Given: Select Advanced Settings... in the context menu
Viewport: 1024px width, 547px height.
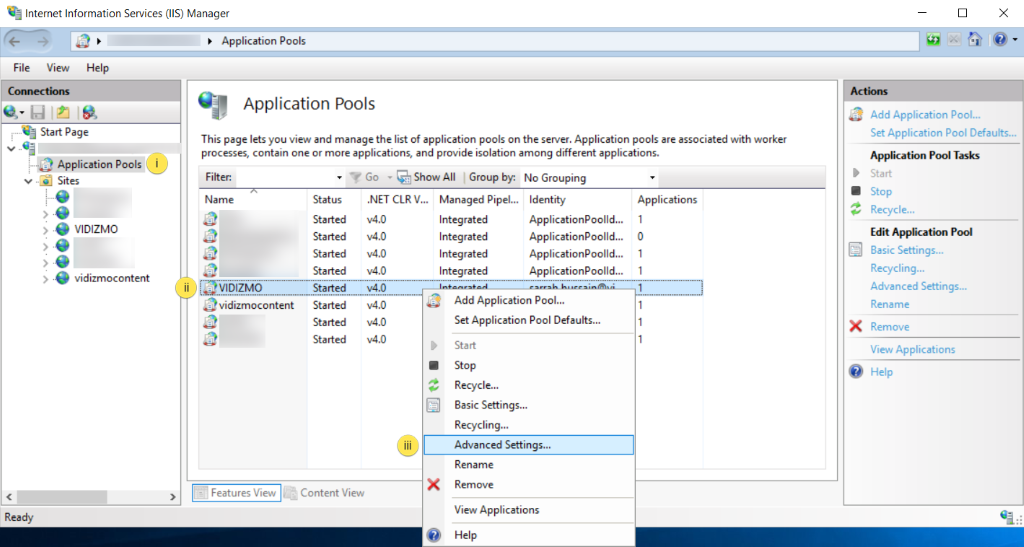Looking at the screenshot, I should tap(502, 445).
